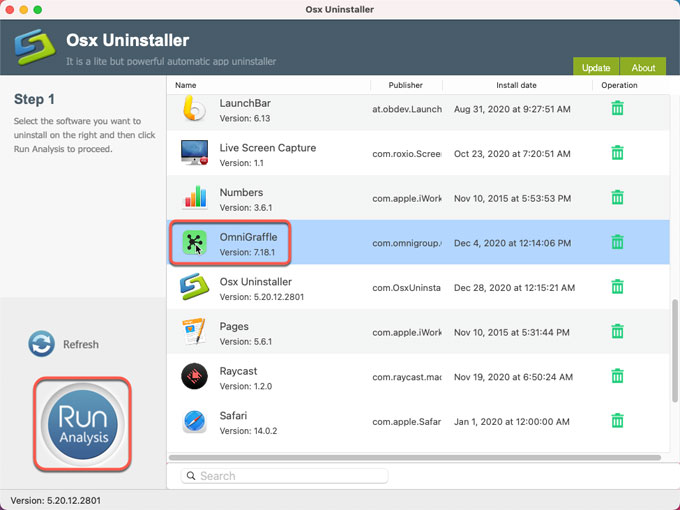Click date Nov 10, 2015 at 5:53:53 PM

pyautogui.click(x=512, y=199)
